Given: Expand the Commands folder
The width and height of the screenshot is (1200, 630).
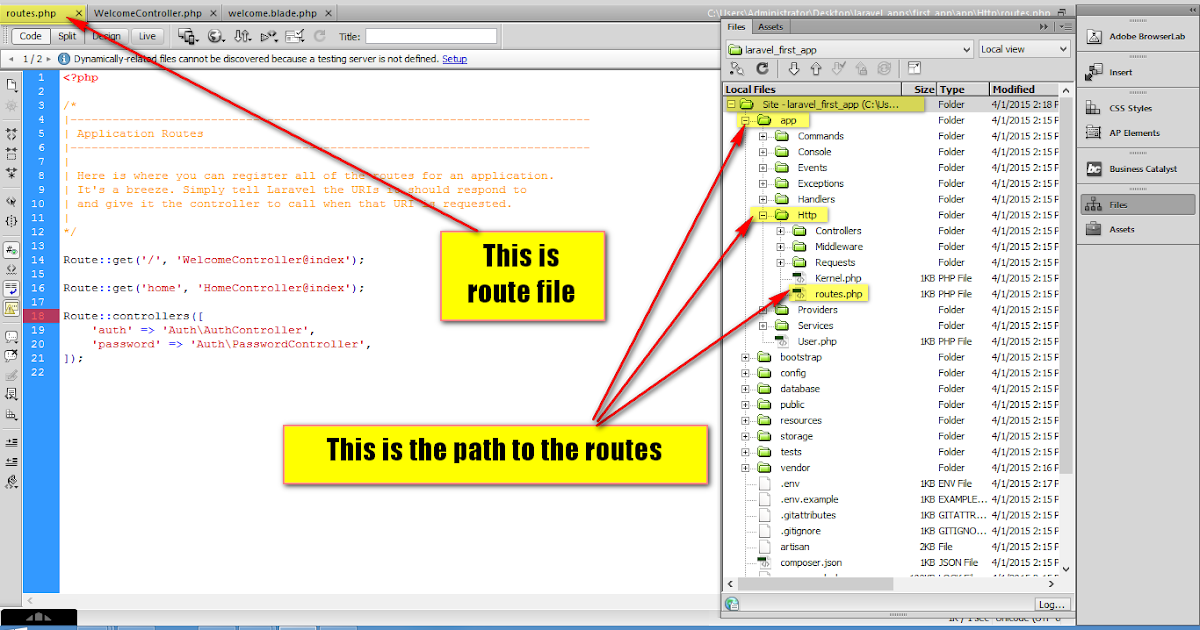Looking at the screenshot, I should click(762, 136).
